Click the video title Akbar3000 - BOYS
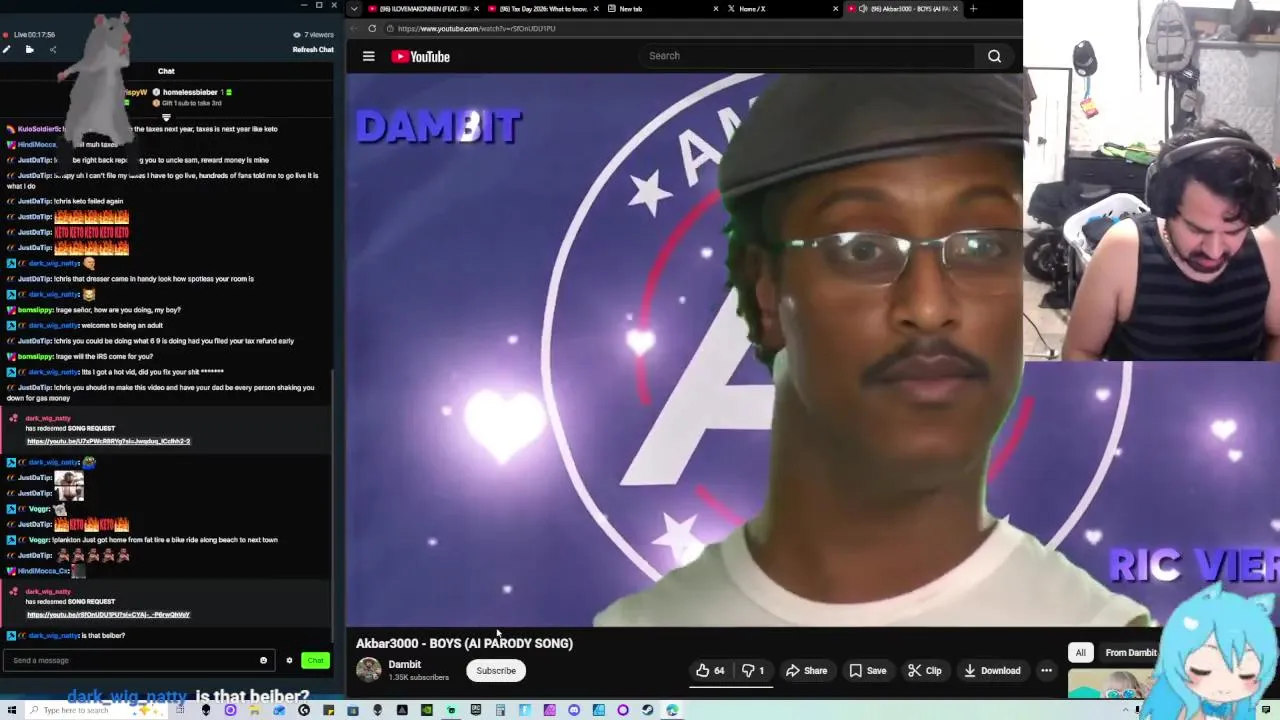 pos(464,643)
